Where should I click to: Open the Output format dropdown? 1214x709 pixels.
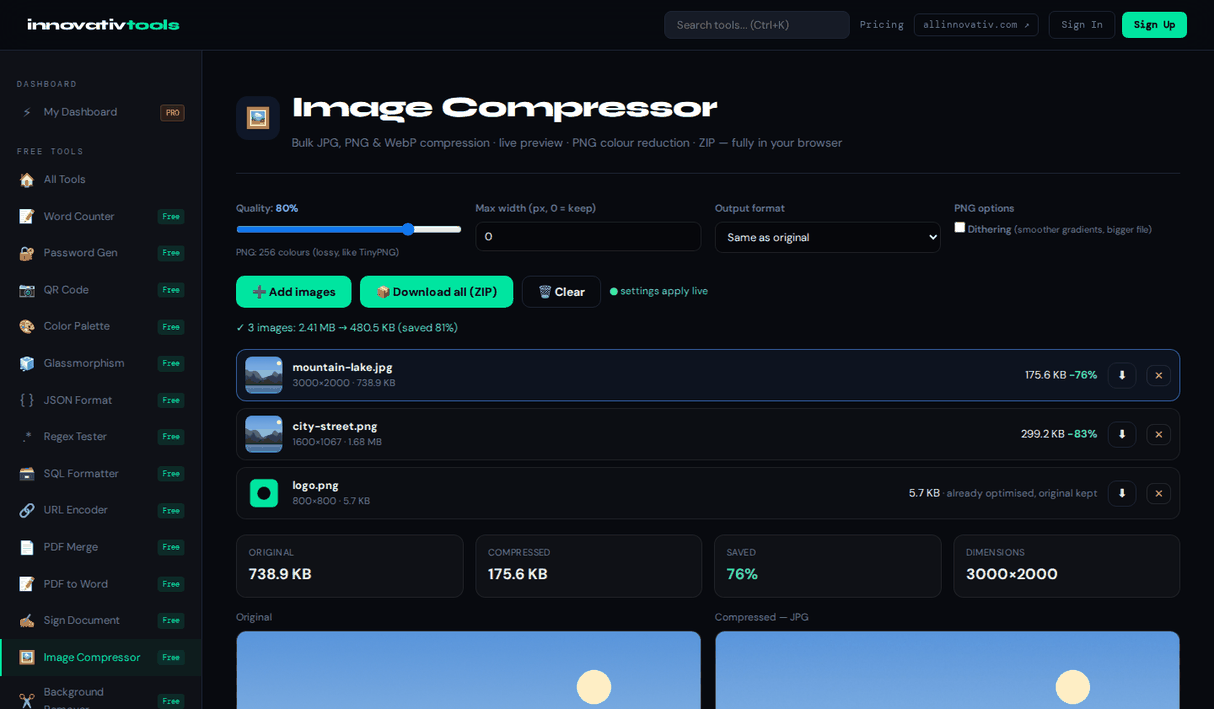[827, 237]
